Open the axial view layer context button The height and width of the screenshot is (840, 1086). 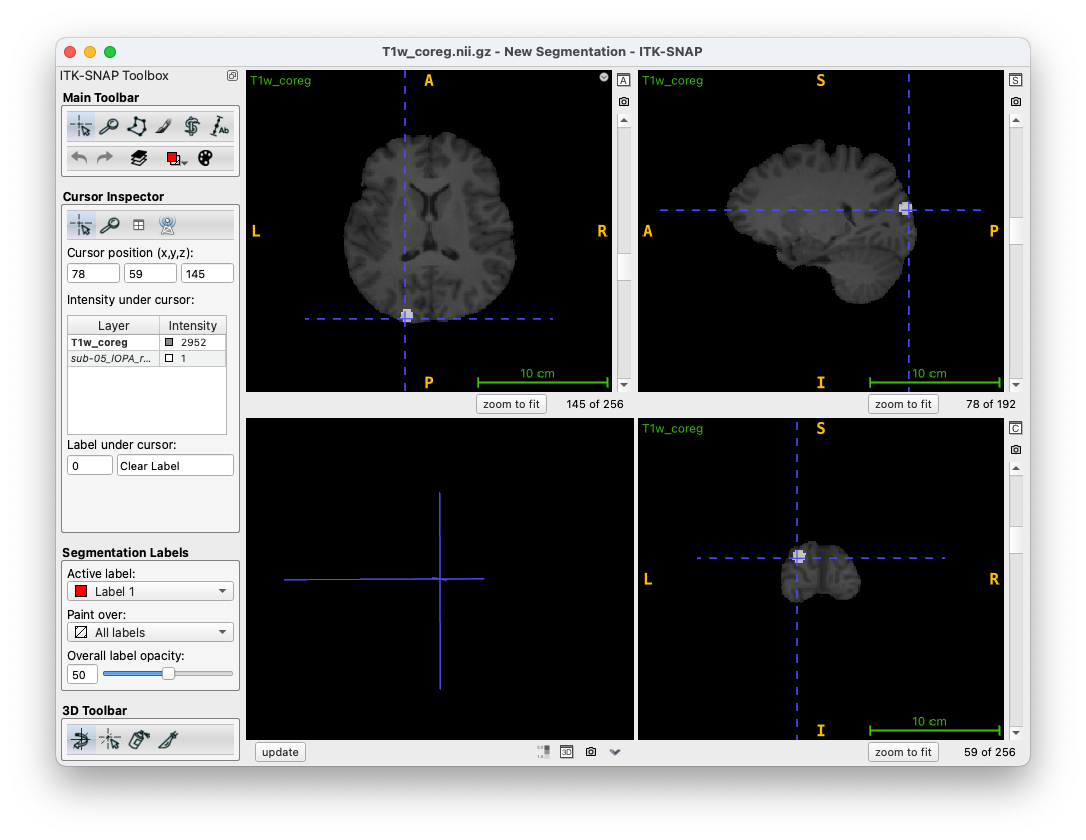click(x=604, y=78)
